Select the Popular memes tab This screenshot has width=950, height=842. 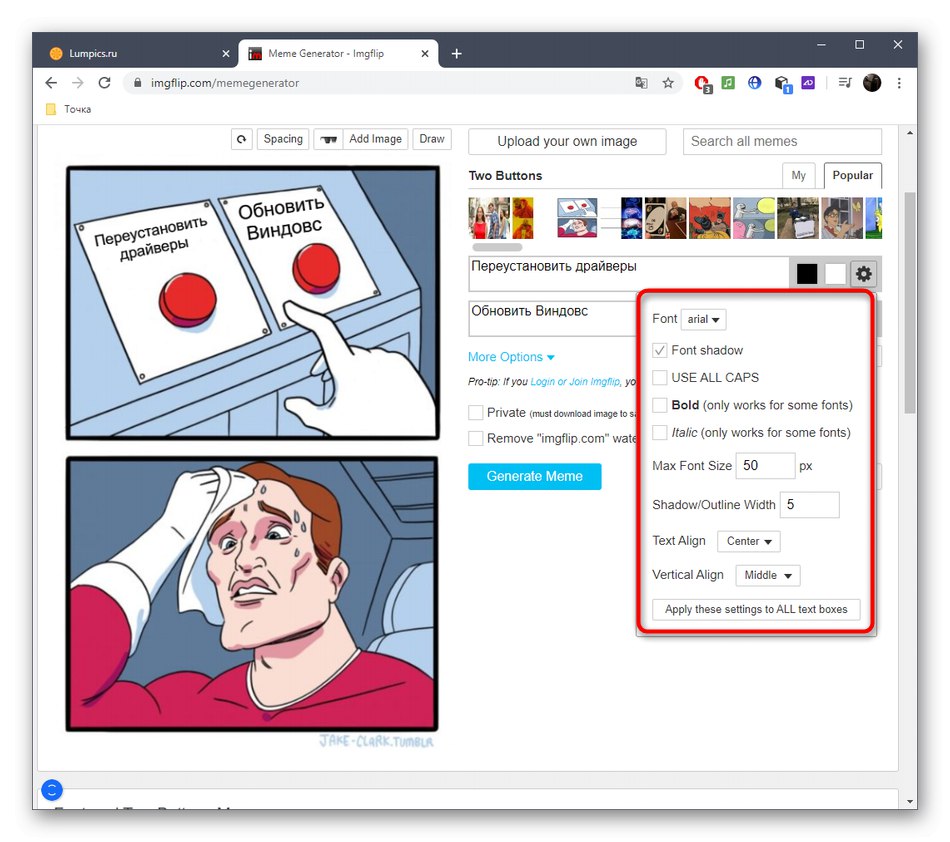(x=852, y=176)
